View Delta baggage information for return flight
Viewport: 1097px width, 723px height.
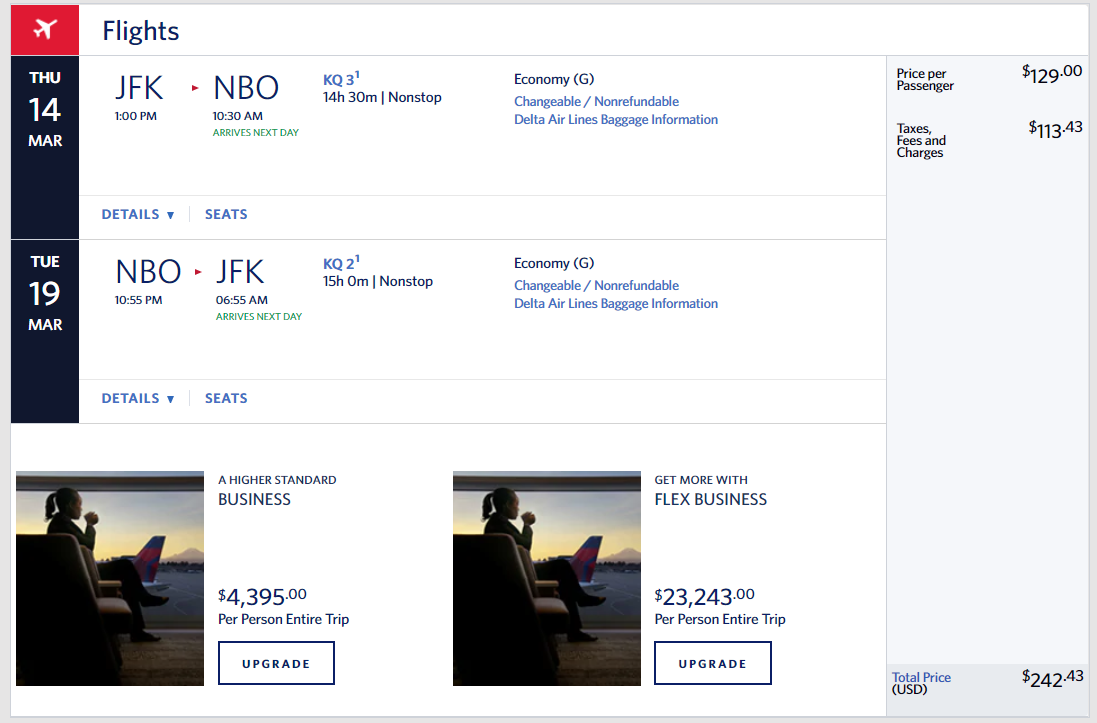pos(615,304)
